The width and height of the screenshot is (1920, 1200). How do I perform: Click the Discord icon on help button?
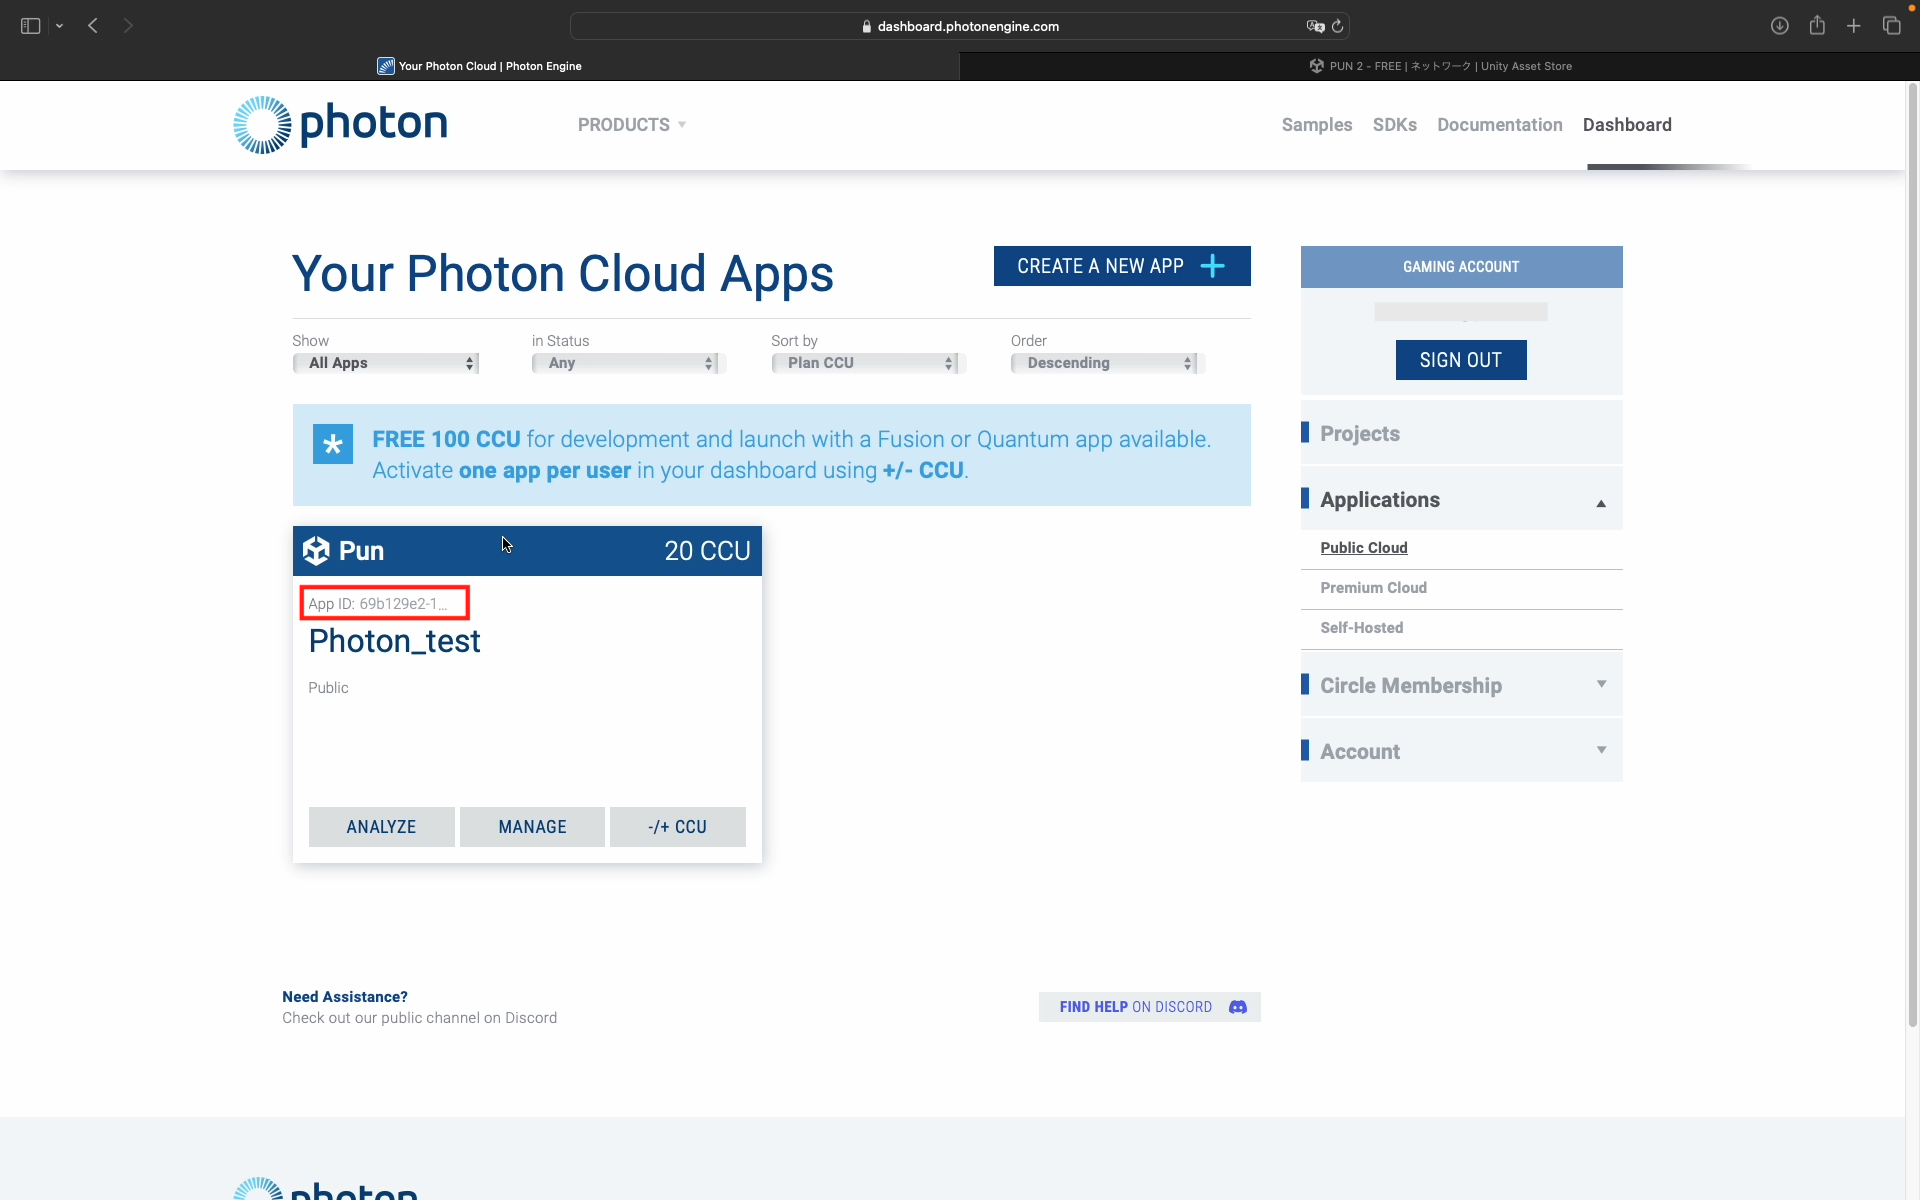1238,1007
